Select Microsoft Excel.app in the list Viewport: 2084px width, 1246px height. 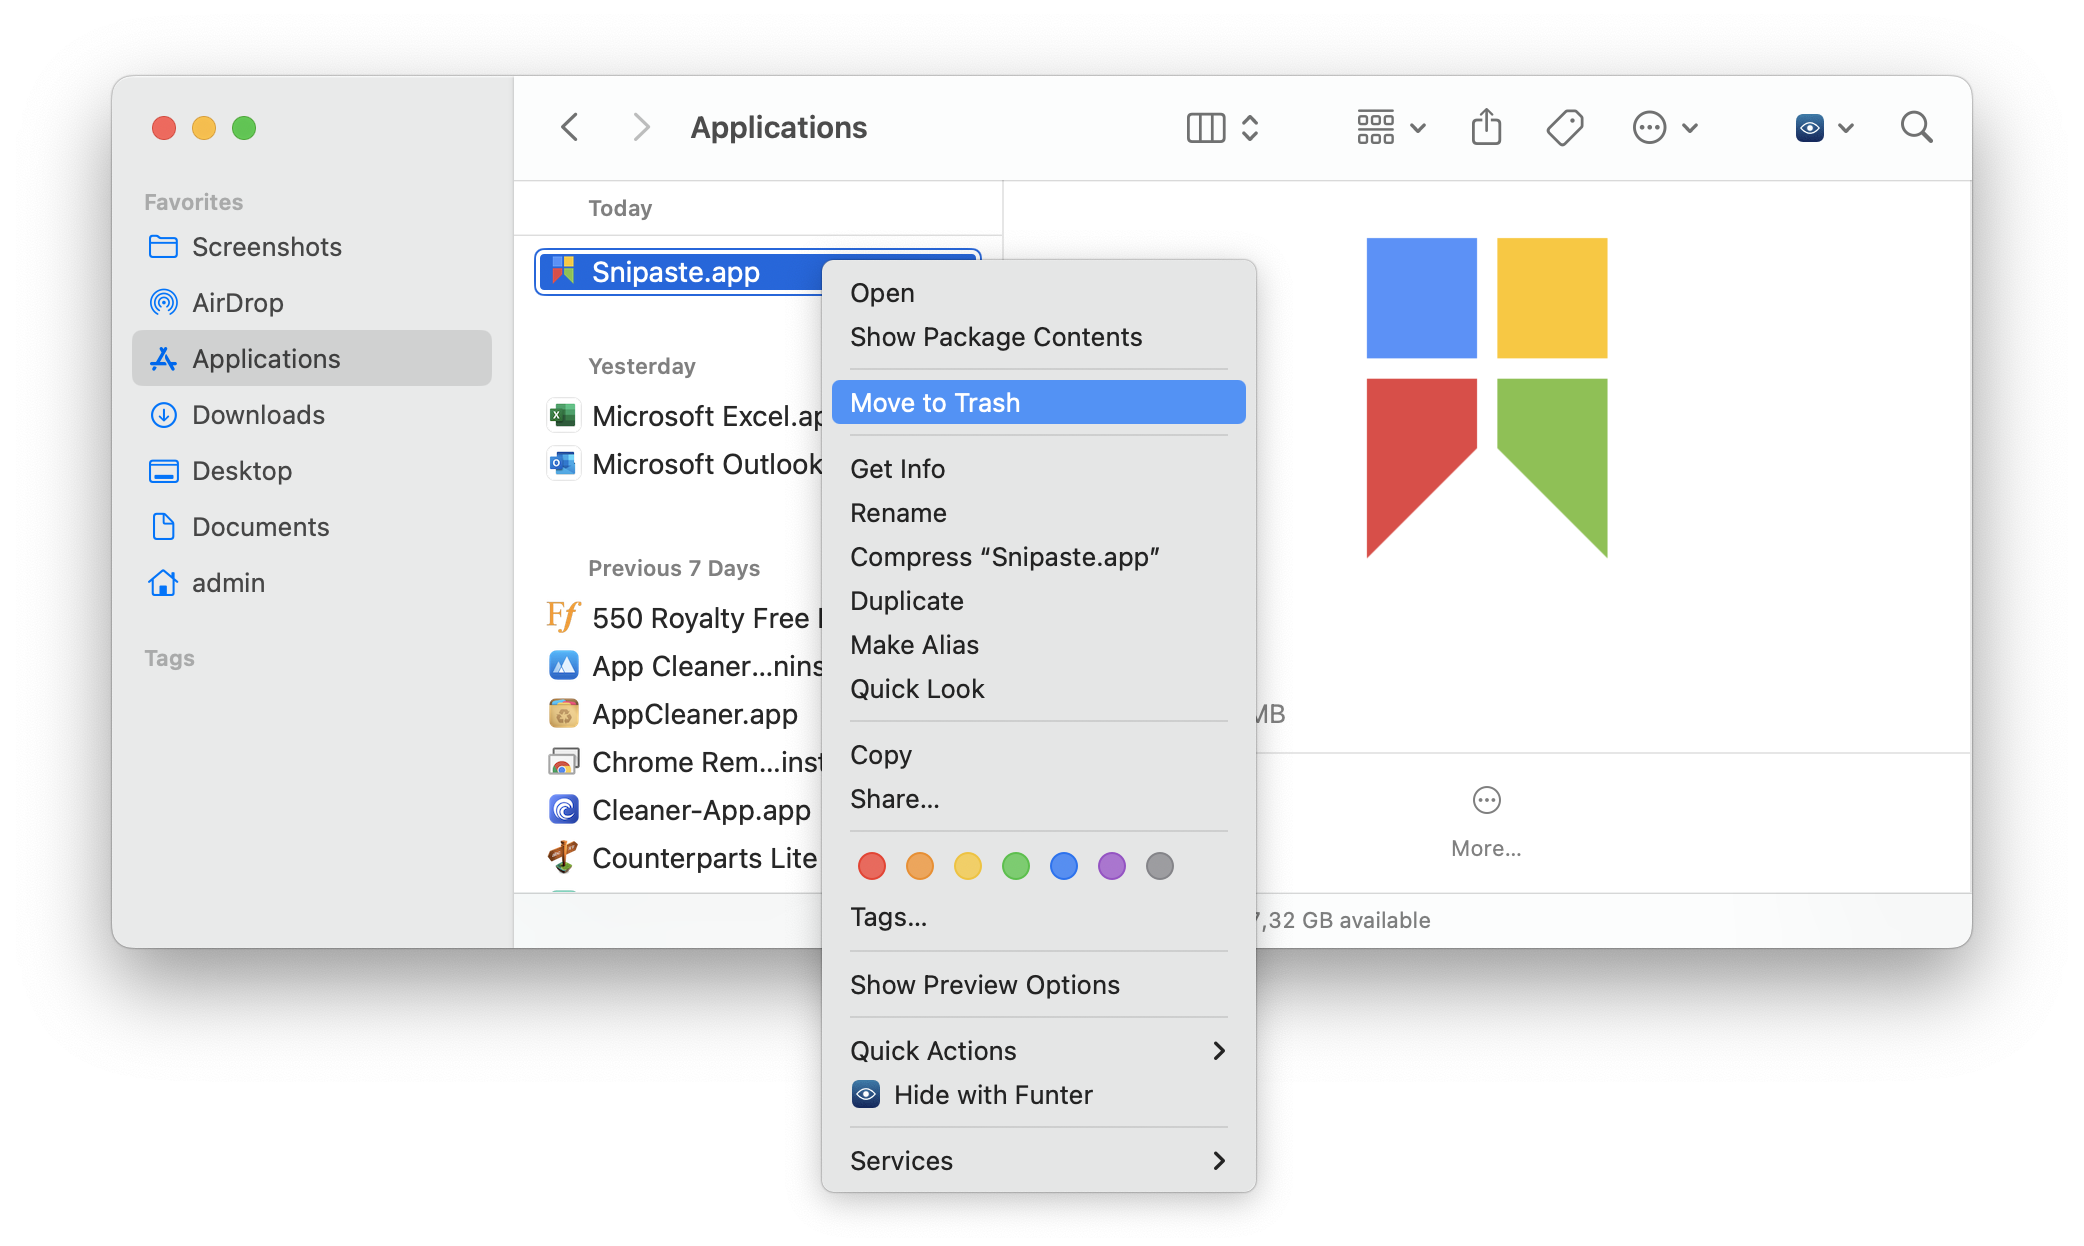(x=685, y=416)
